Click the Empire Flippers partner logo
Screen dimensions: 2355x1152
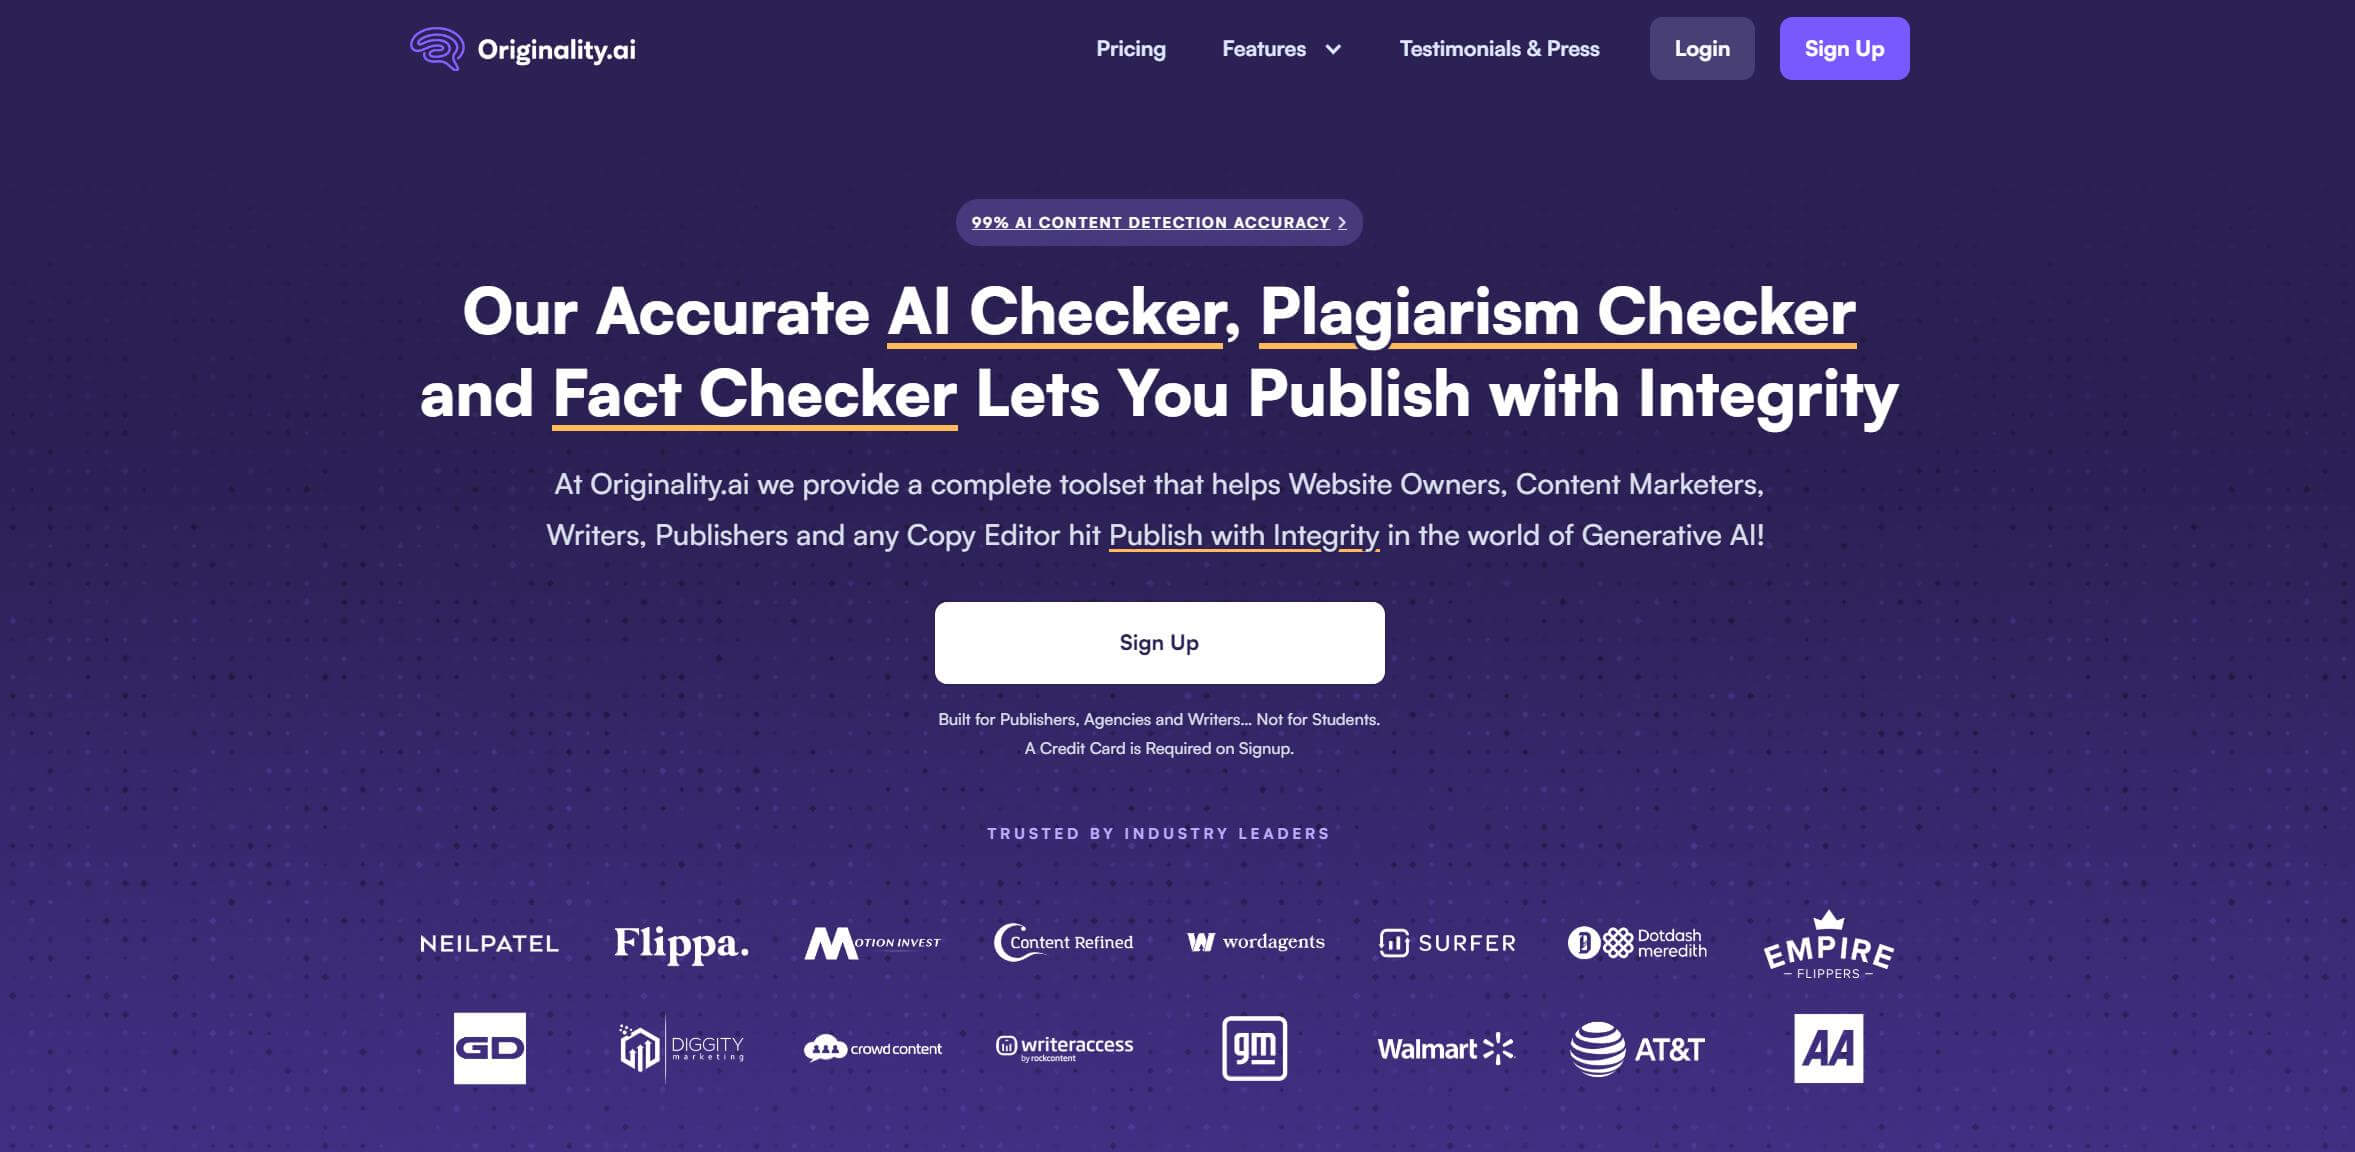1828,942
